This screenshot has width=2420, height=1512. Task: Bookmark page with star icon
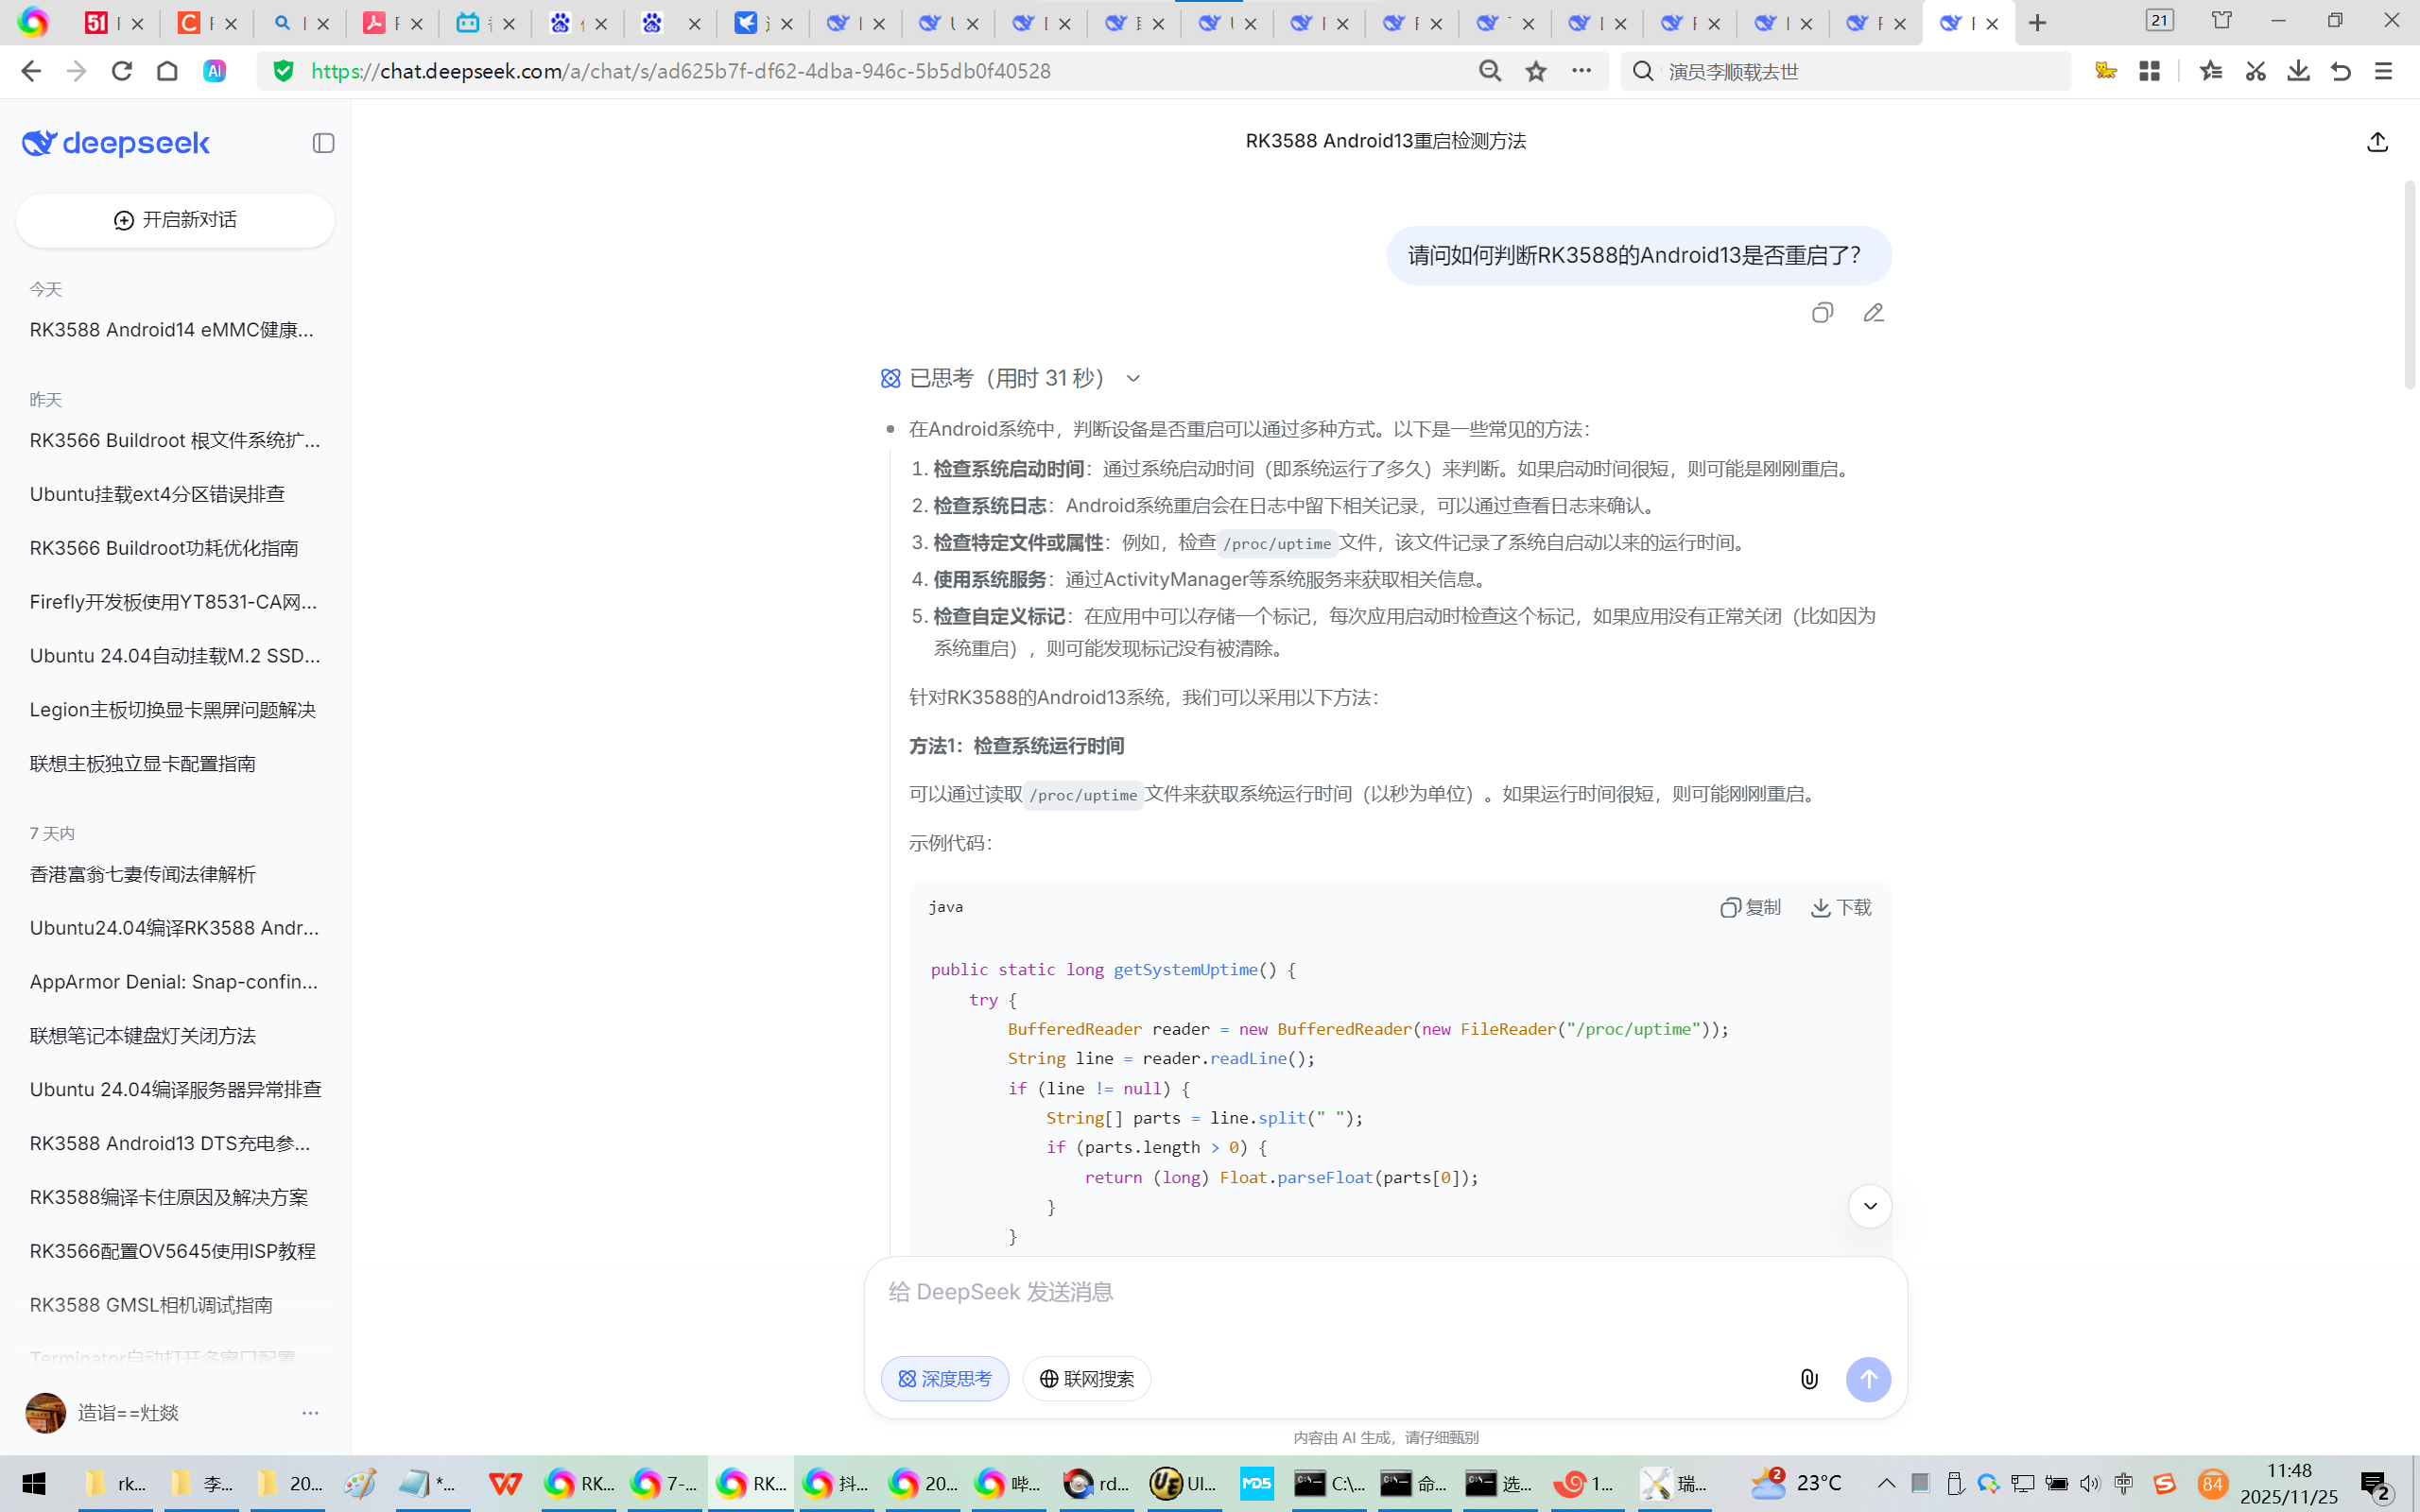[x=1536, y=71]
